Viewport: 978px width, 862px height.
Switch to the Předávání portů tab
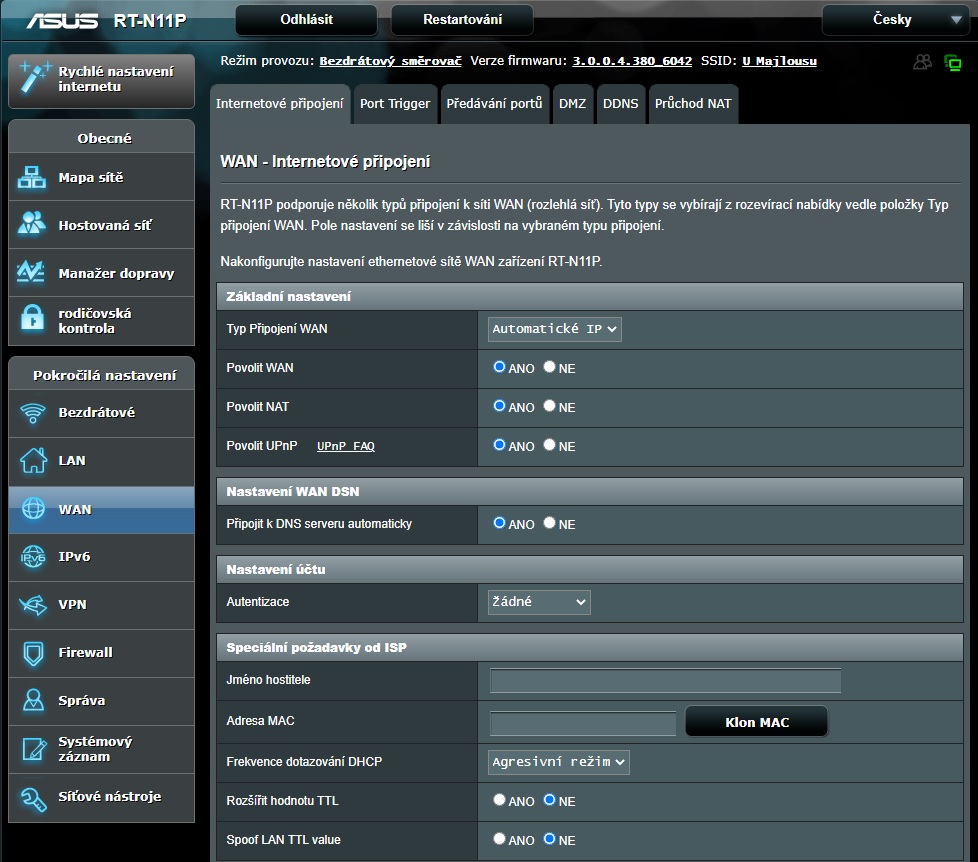494,104
